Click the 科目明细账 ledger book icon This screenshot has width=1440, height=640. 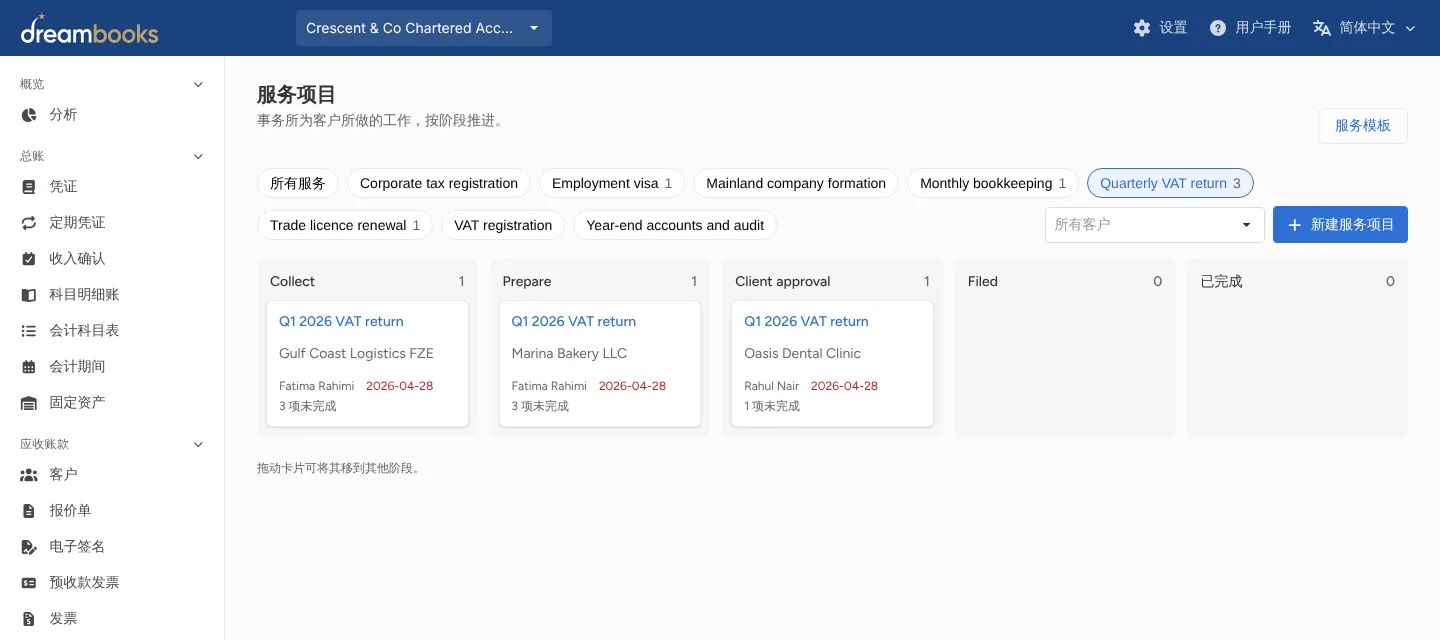tap(29, 295)
